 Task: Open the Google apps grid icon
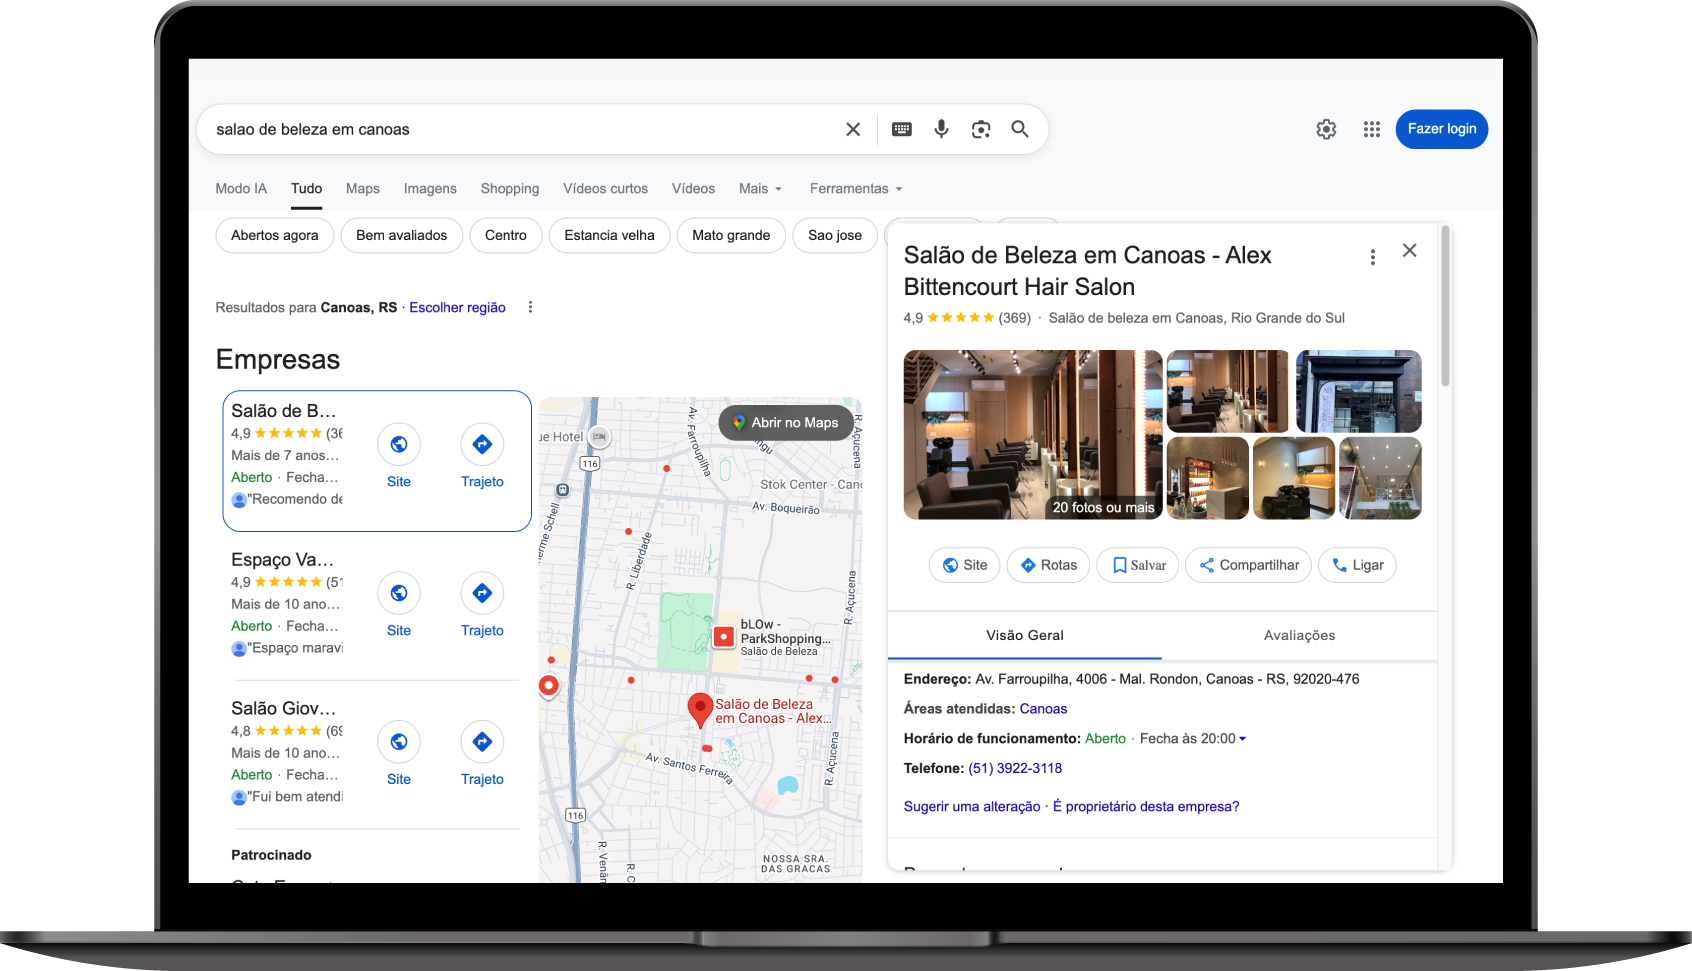(1372, 129)
